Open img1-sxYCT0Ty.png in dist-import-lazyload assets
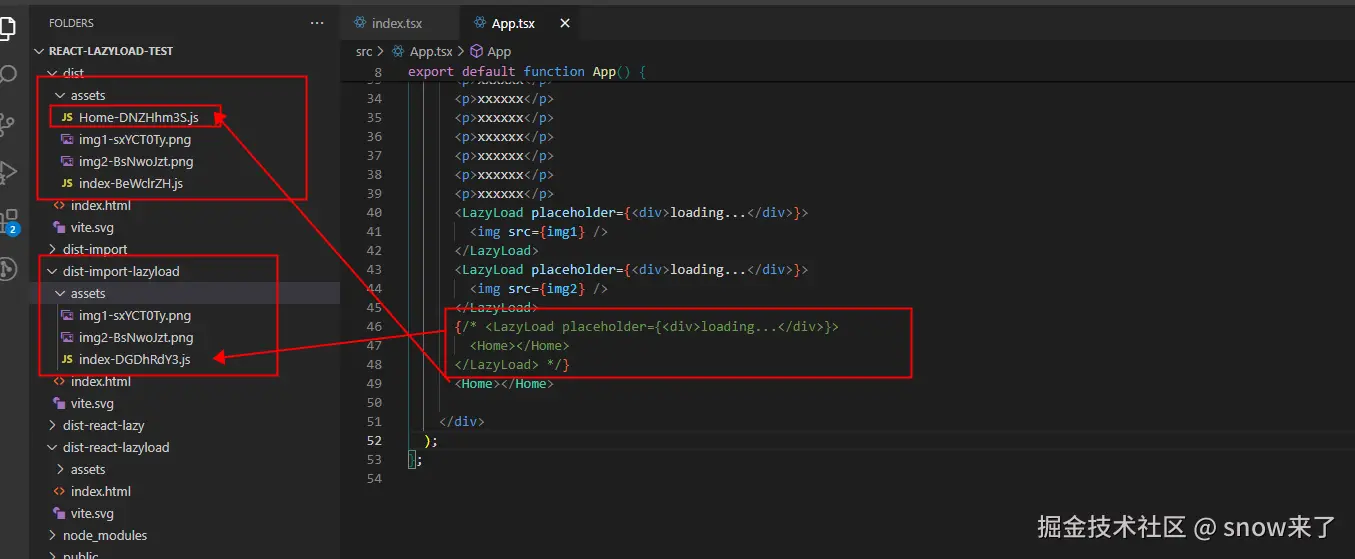1355x559 pixels. pyautogui.click(x=135, y=315)
